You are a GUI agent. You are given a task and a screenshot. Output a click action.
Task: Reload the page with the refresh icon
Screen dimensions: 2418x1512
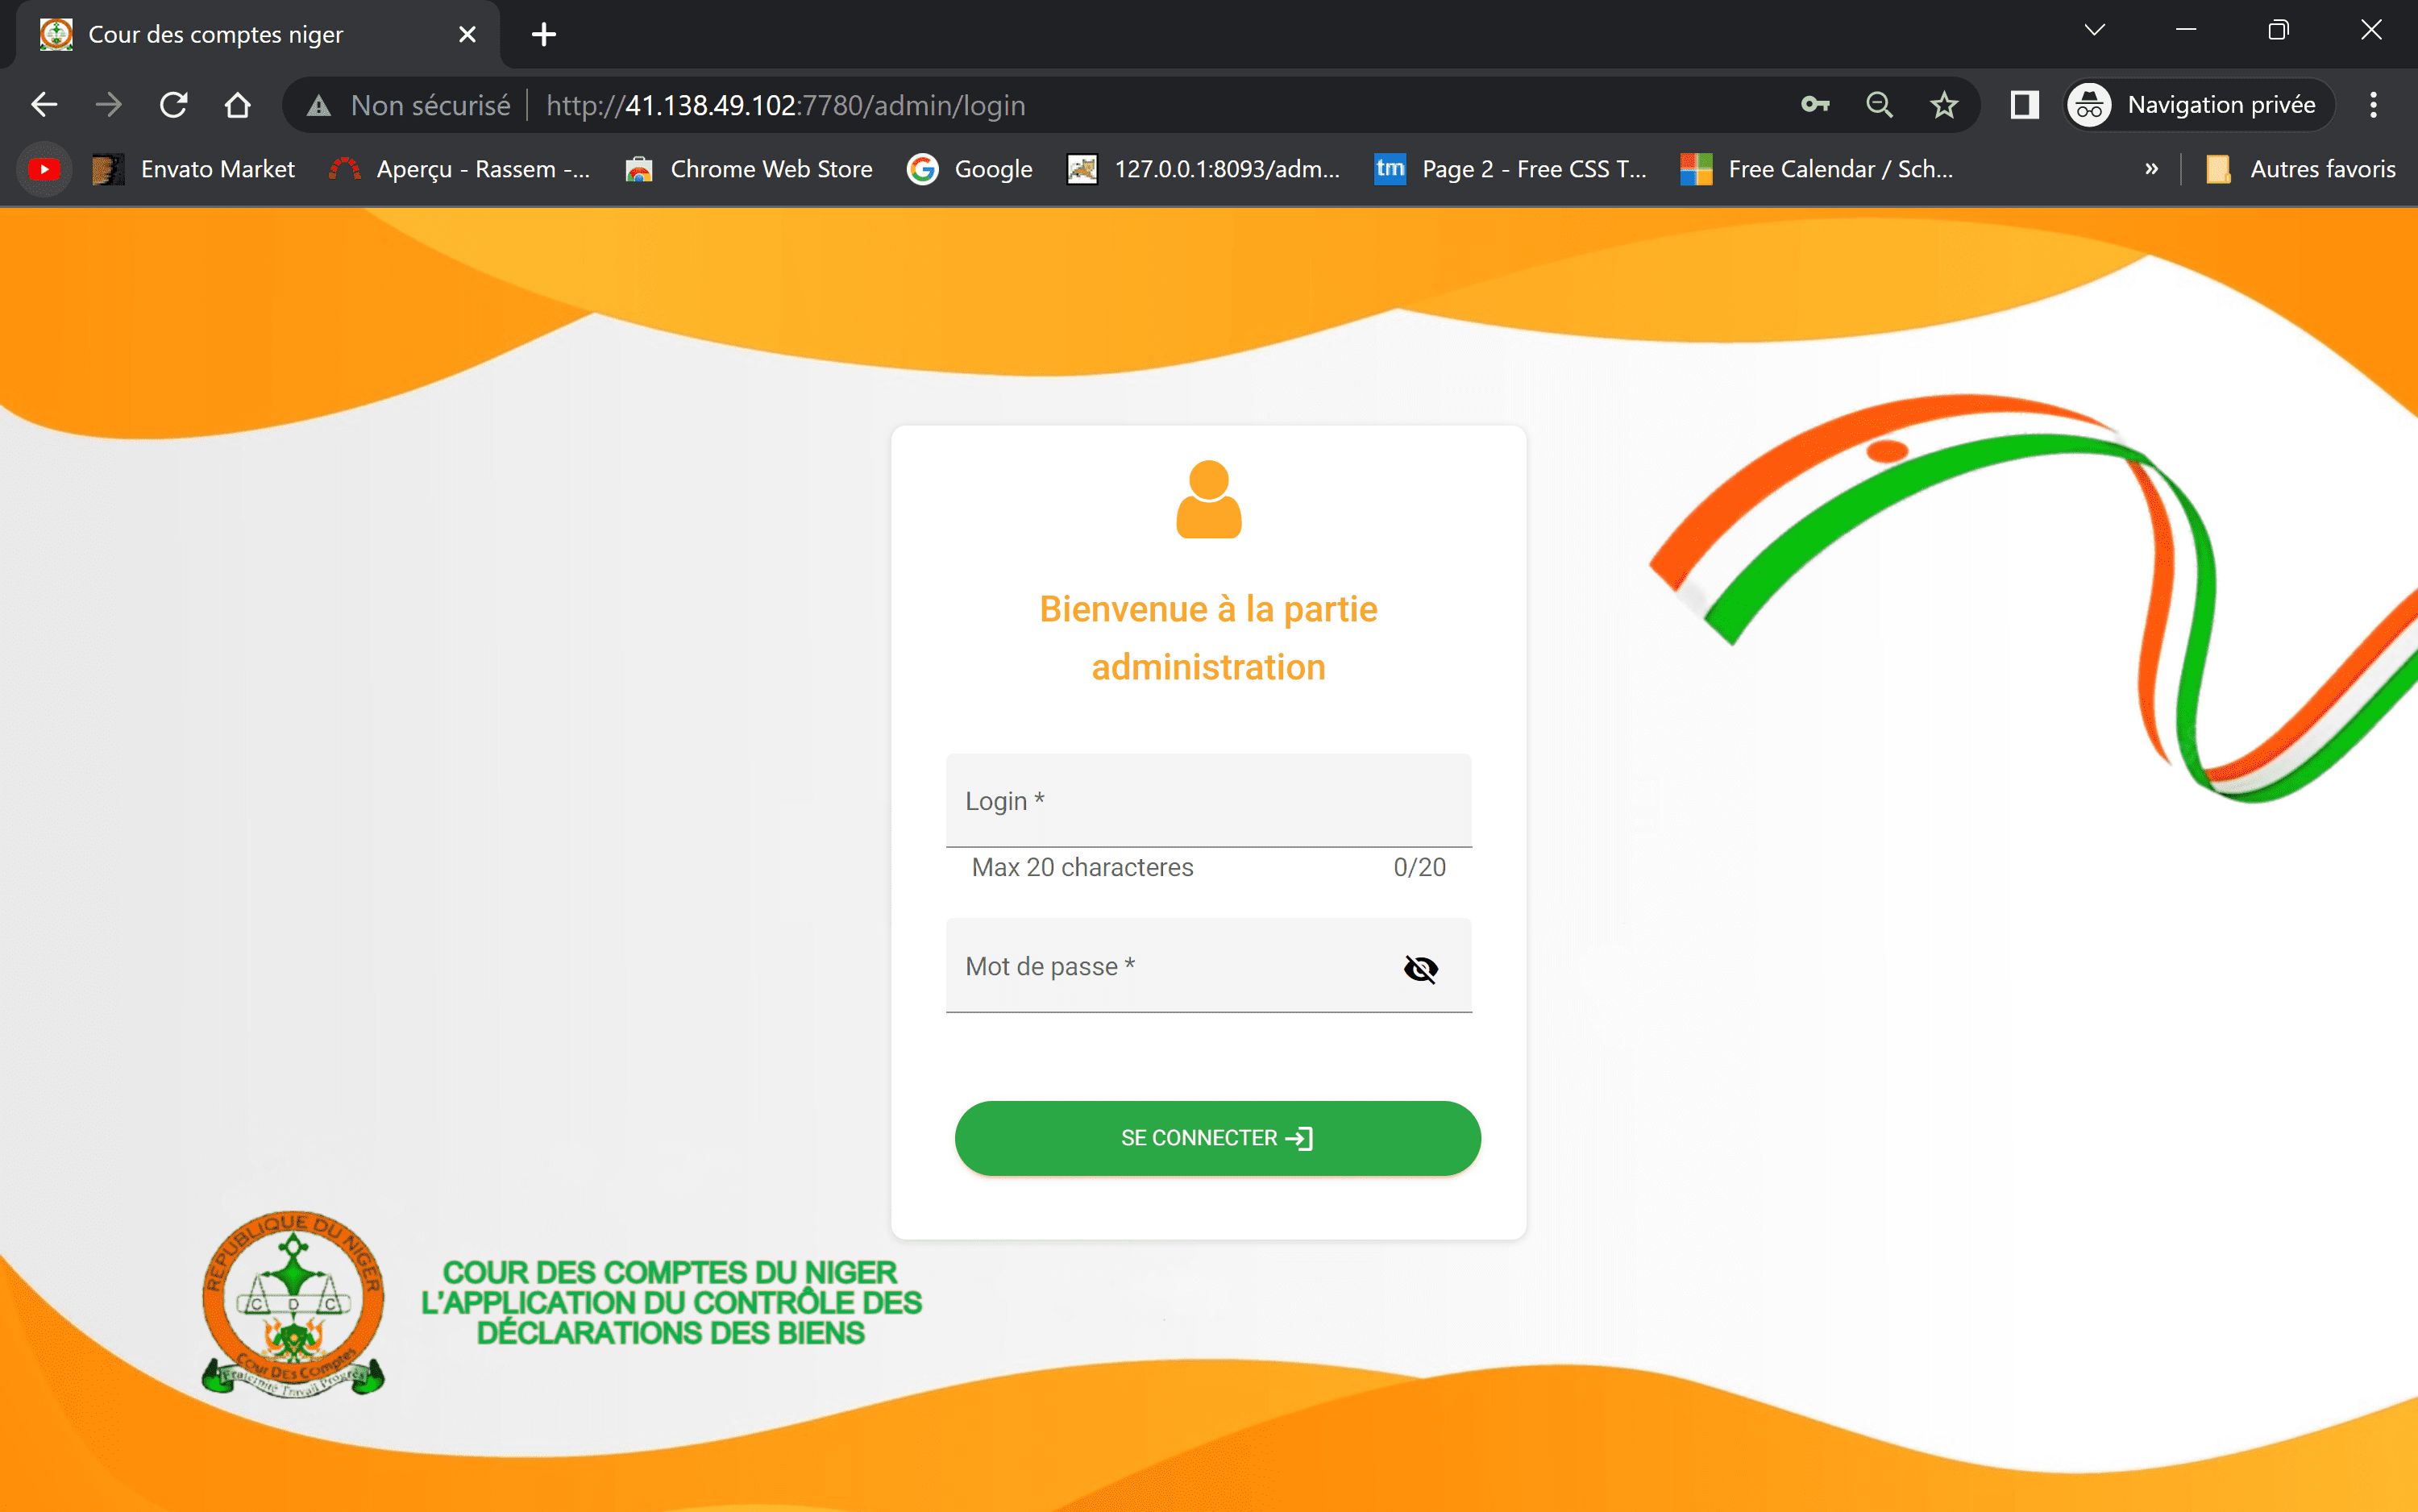(174, 105)
